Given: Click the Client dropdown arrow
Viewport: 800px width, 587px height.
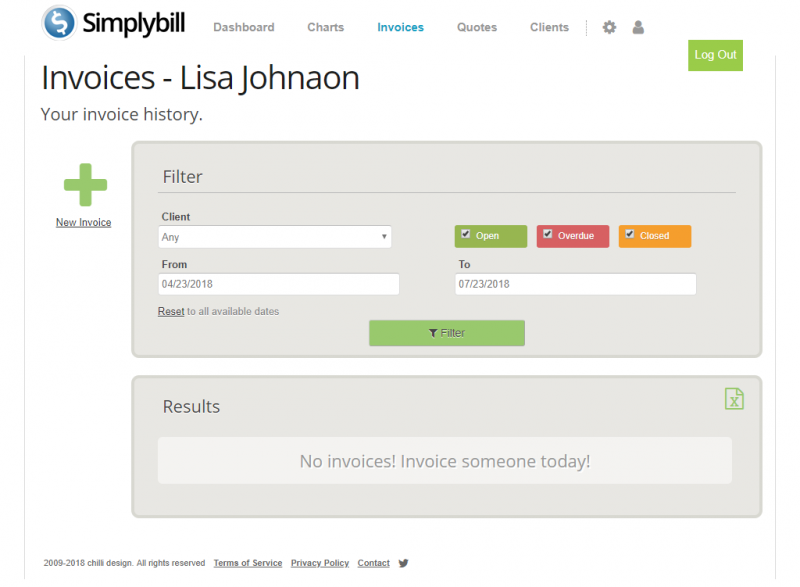Looking at the screenshot, I should (x=385, y=237).
